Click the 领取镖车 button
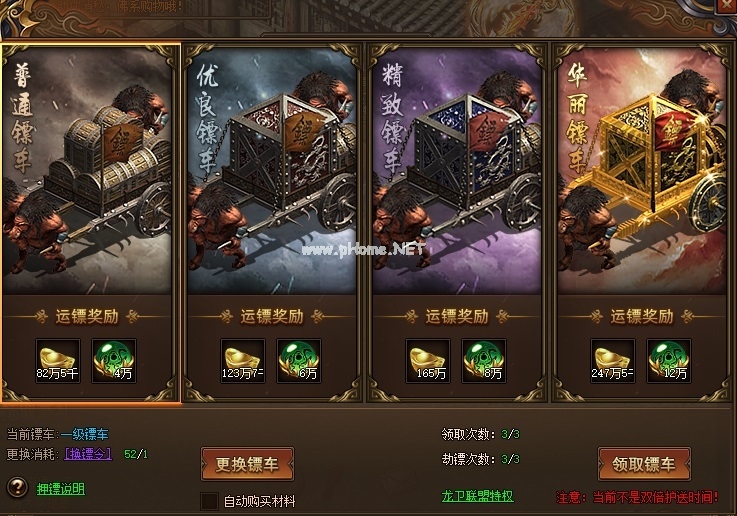 tap(644, 464)
